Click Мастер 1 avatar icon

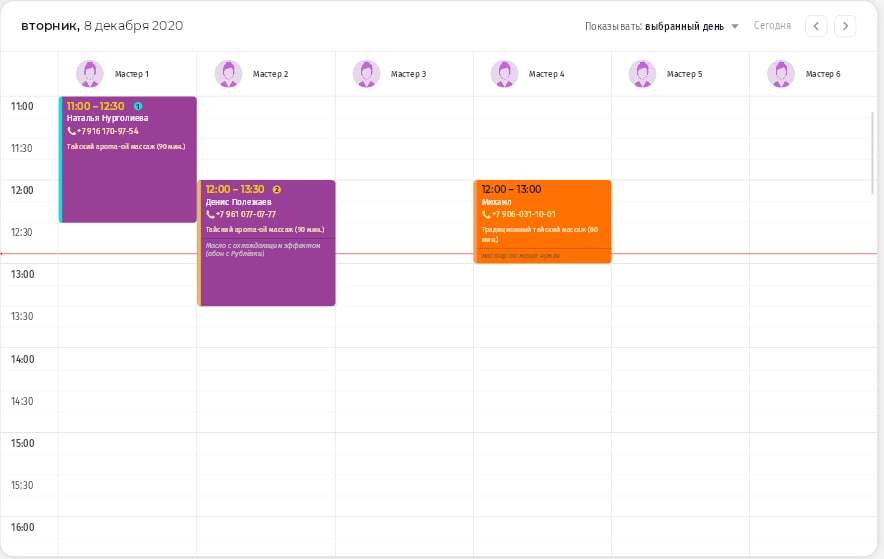click(x=90, y=74)
